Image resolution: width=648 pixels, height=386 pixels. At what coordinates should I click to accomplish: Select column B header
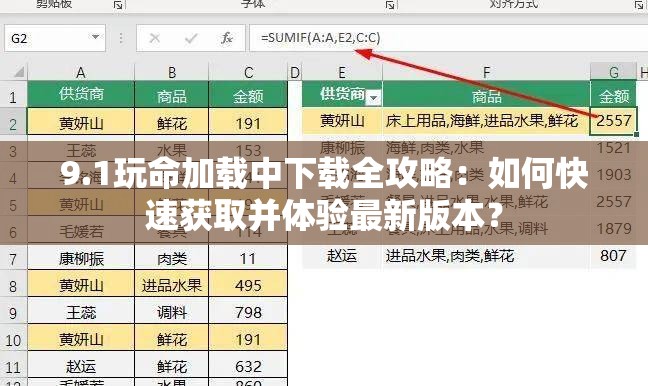pos(172,73)
